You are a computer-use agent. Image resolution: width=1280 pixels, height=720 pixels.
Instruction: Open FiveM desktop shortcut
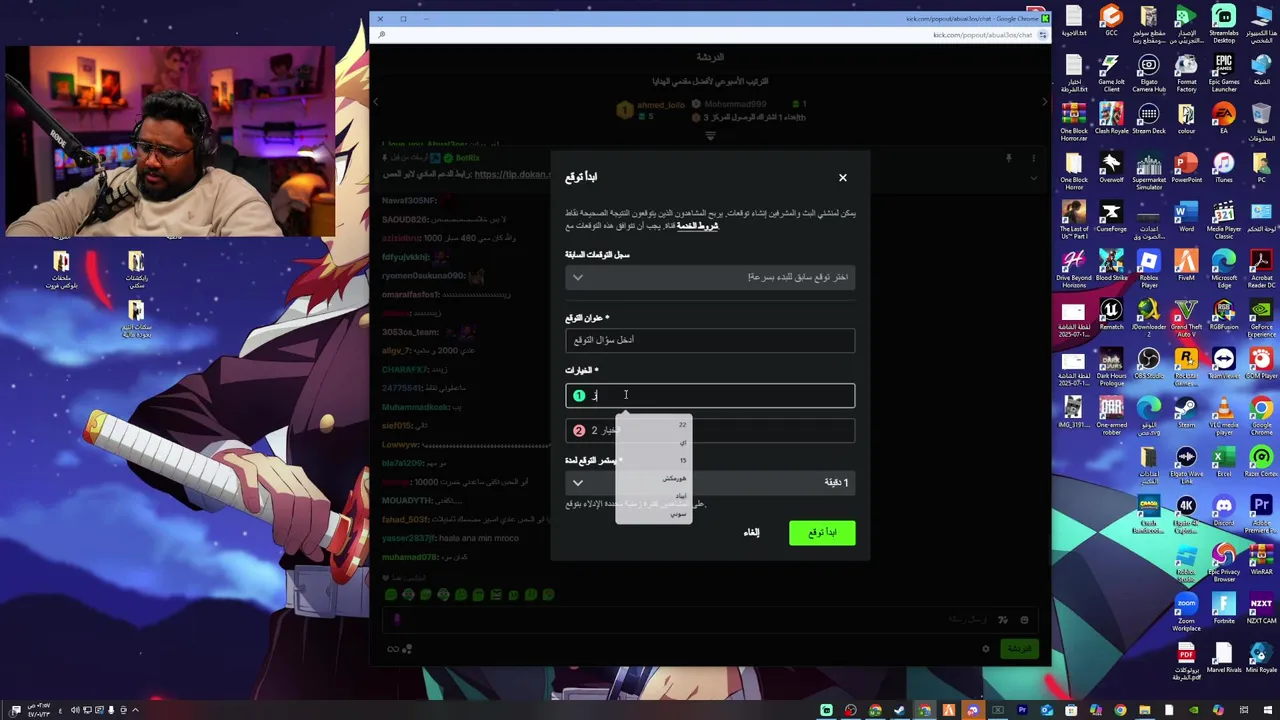(1186, 265)
